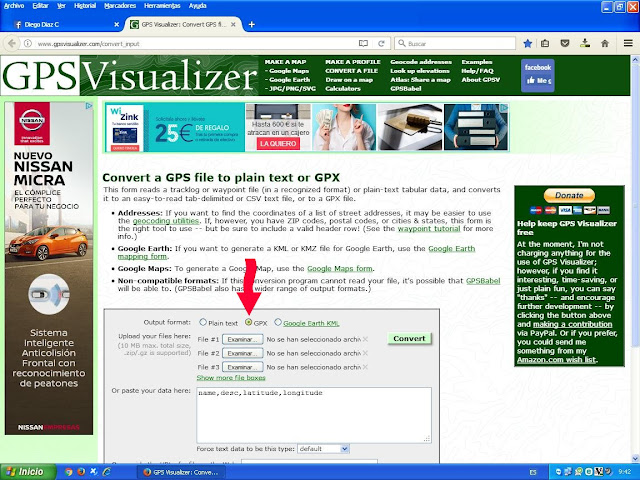Close the Diego Diaz C tab
The height and width of the screenshot is (480, 640).
tap(116, 24)
